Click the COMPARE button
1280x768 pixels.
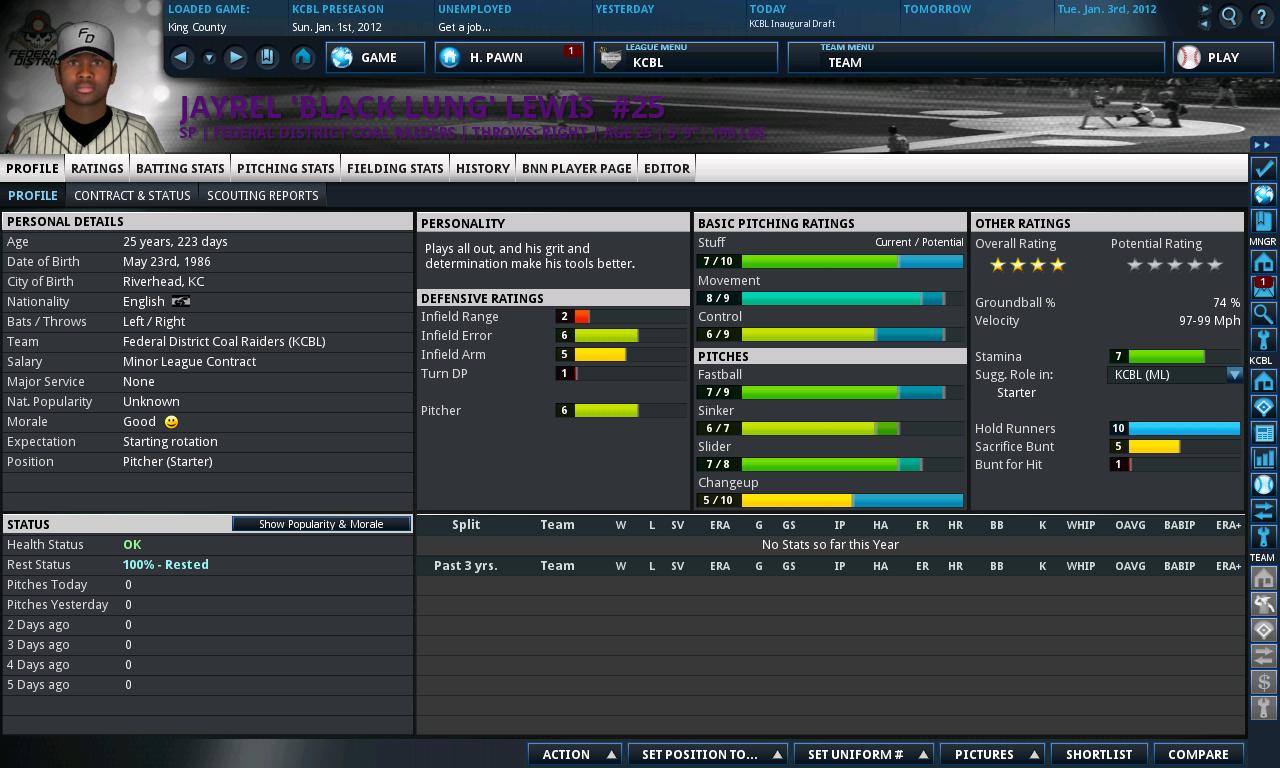(1198, 754)
